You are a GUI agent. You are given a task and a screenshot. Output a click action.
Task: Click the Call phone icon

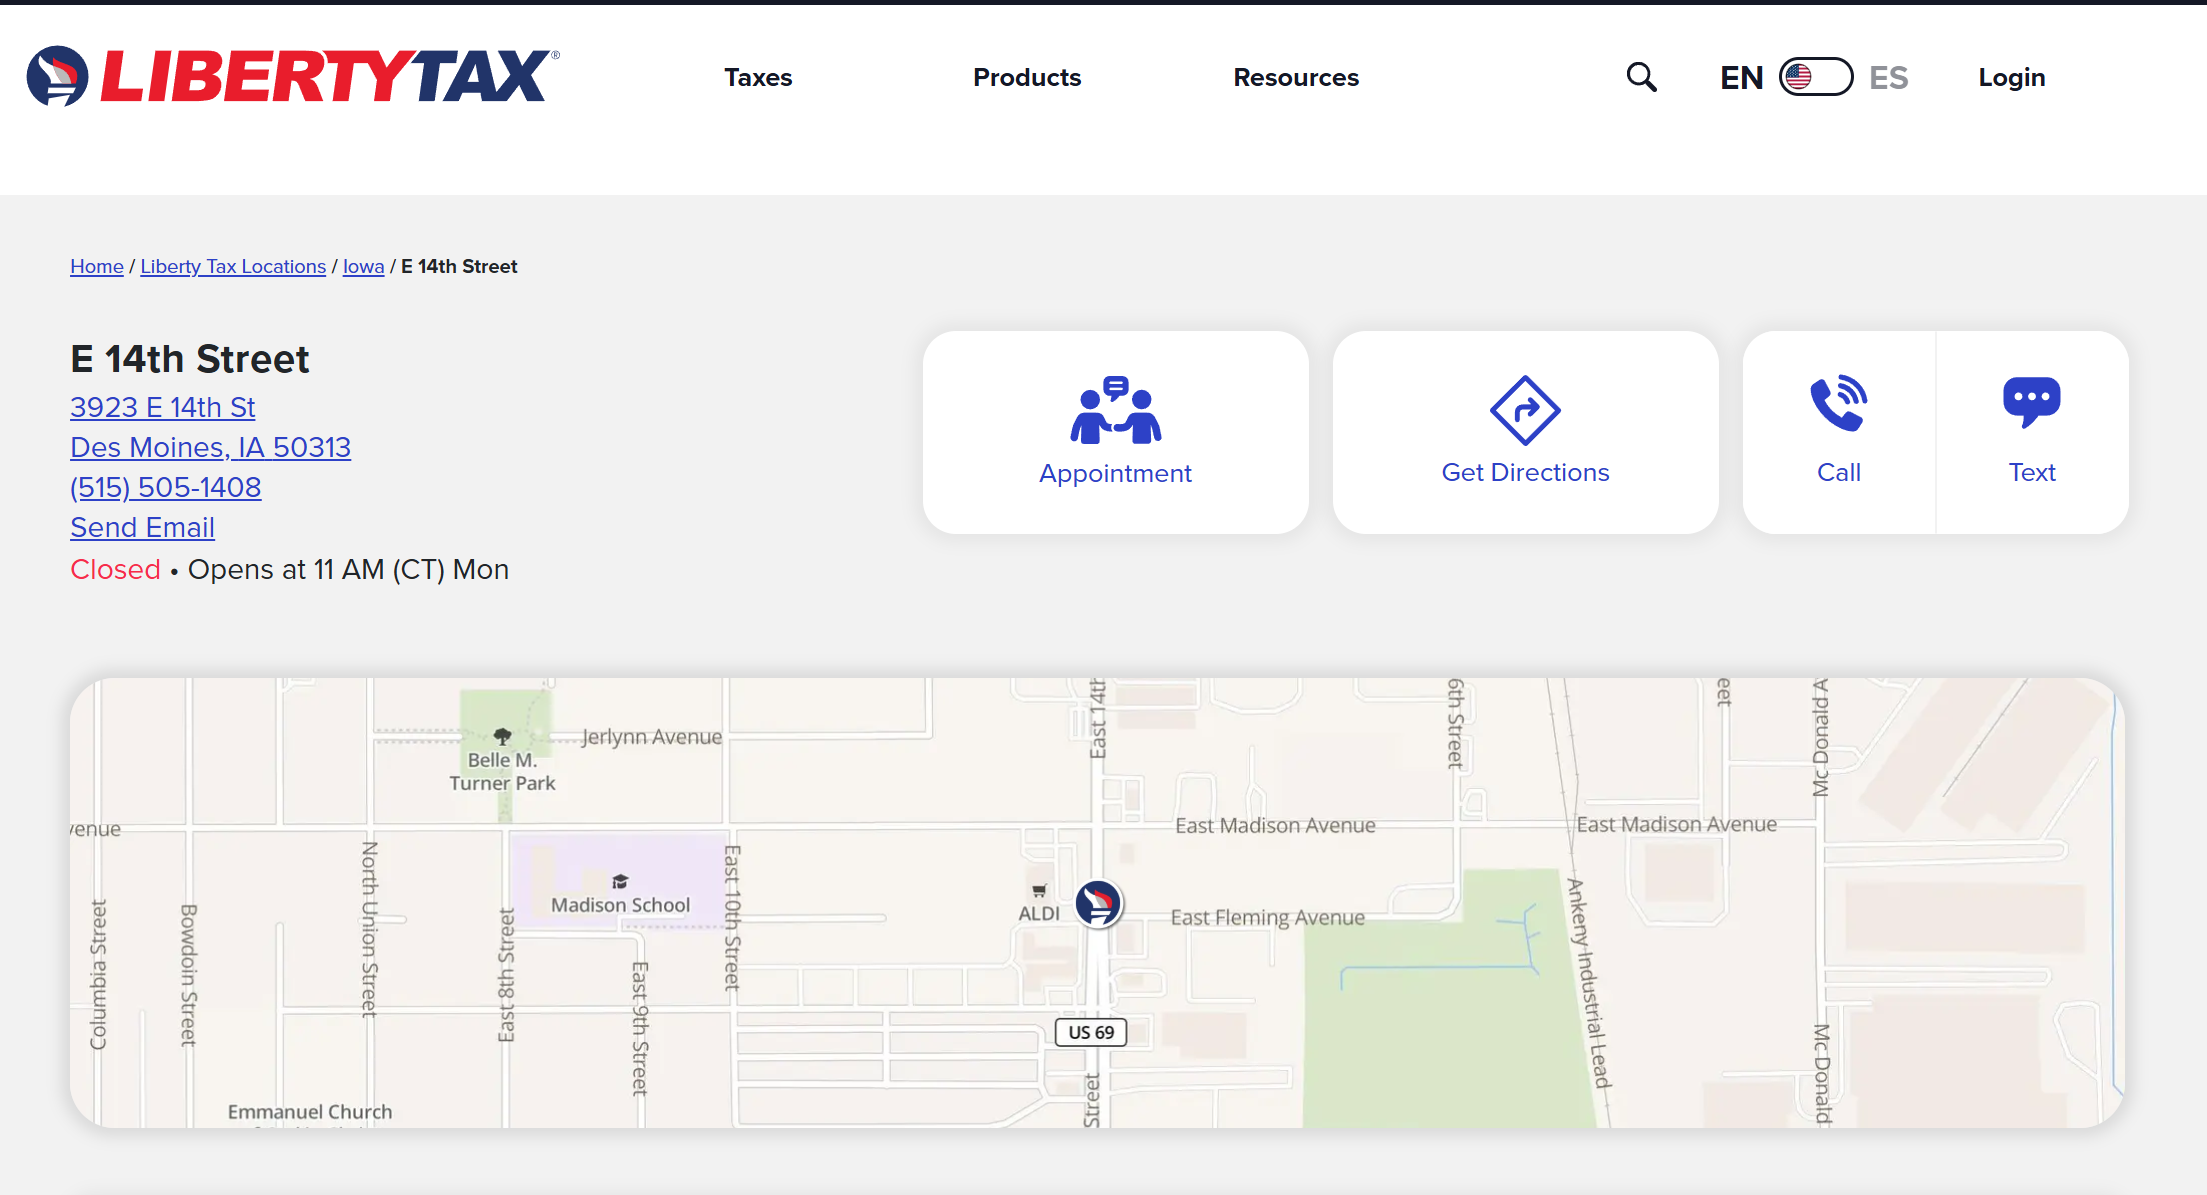click(x=1838, y=404)
